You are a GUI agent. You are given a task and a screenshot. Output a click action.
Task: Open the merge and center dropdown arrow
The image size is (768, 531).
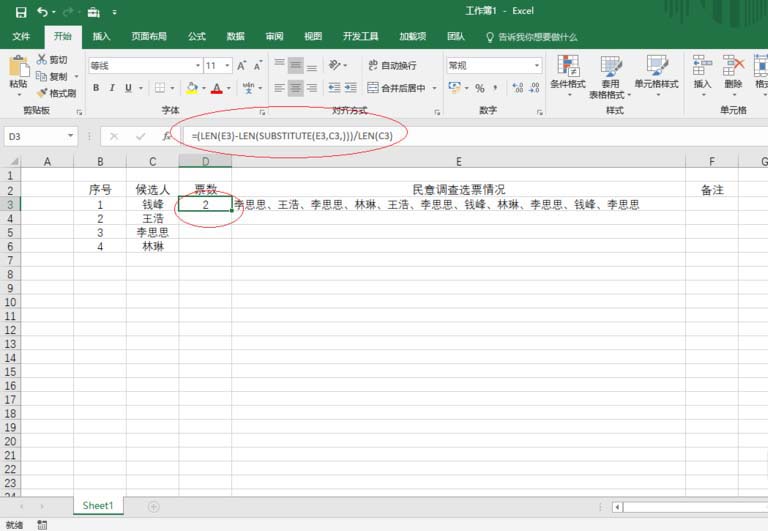(434, 88)
